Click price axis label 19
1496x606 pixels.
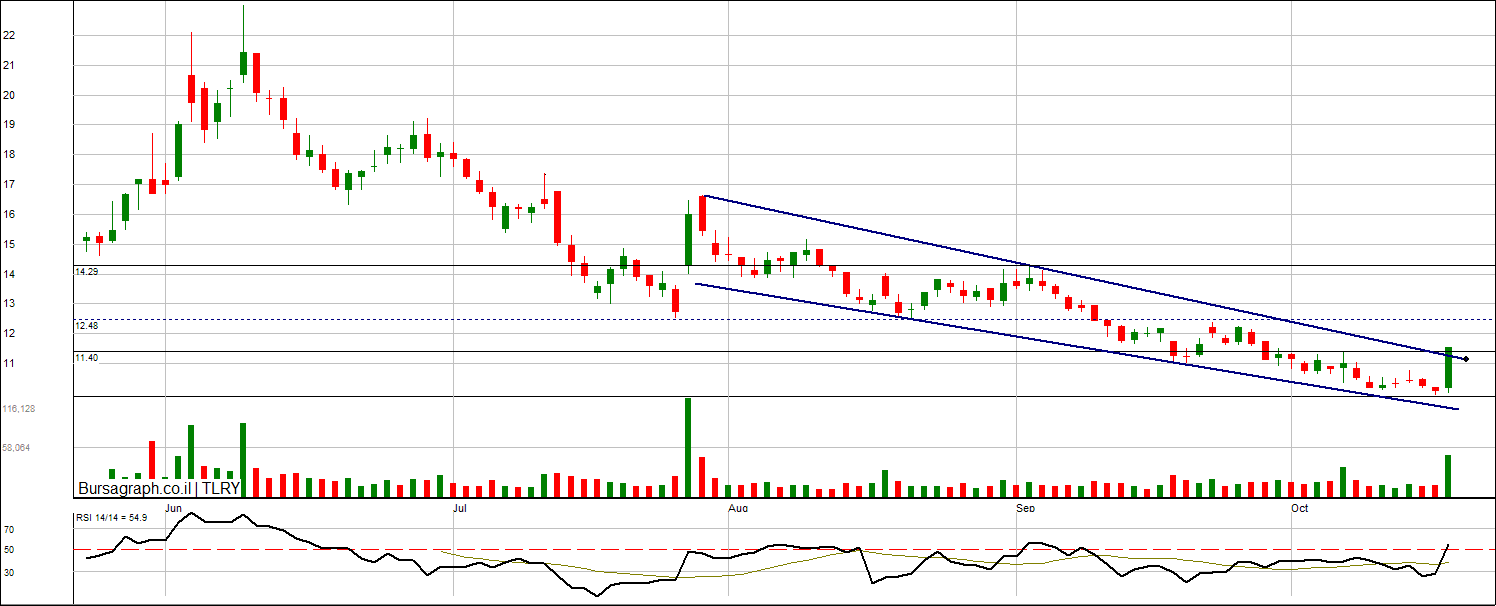click(9, 125)
